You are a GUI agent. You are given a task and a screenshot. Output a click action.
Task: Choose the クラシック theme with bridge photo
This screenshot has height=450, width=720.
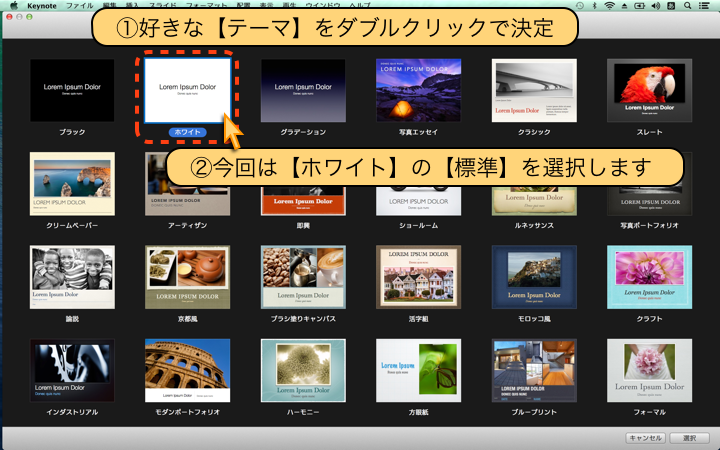tap(534, 90)
